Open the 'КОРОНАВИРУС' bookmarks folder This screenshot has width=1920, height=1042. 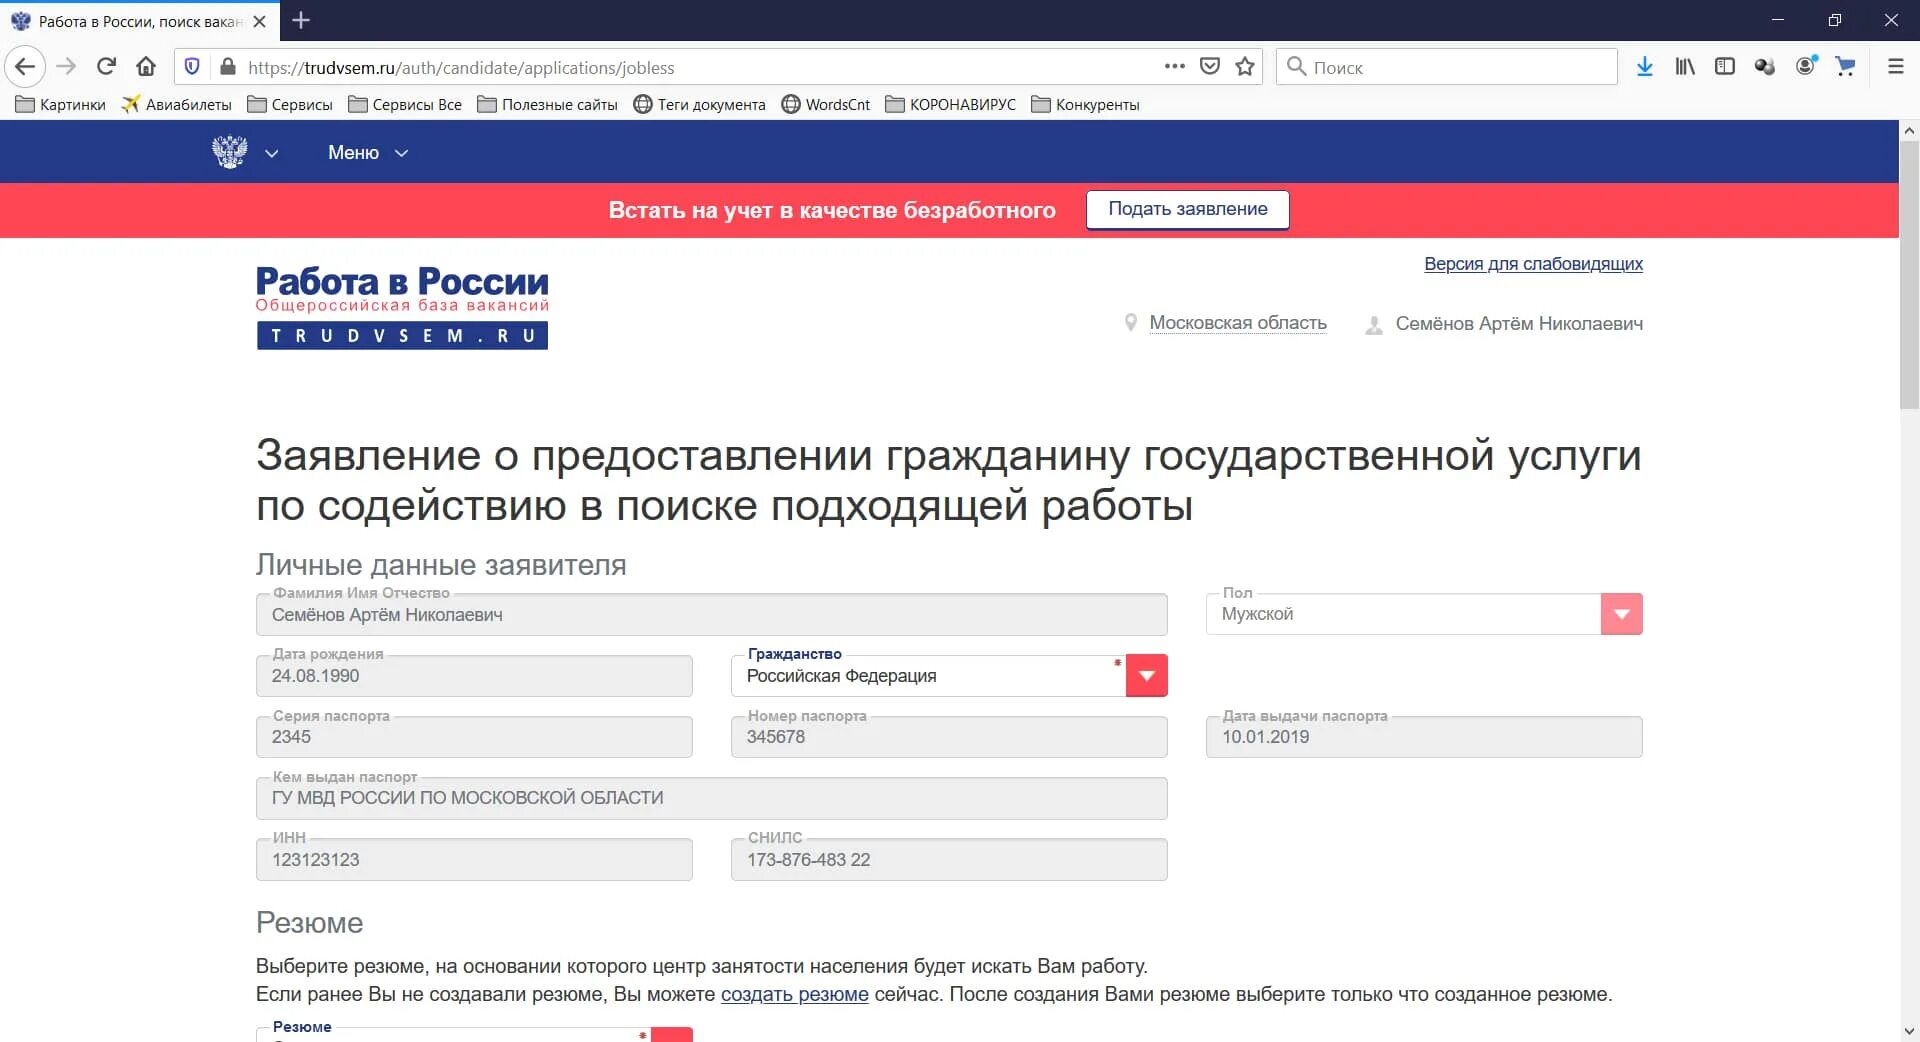(x=950, y=104)
